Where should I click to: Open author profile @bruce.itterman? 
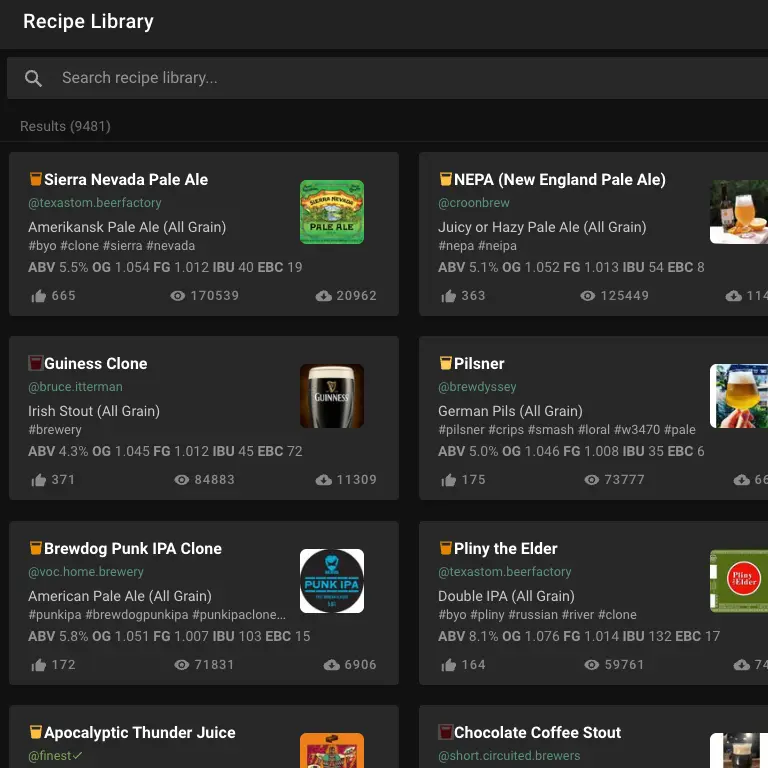[x=75, y=387]
